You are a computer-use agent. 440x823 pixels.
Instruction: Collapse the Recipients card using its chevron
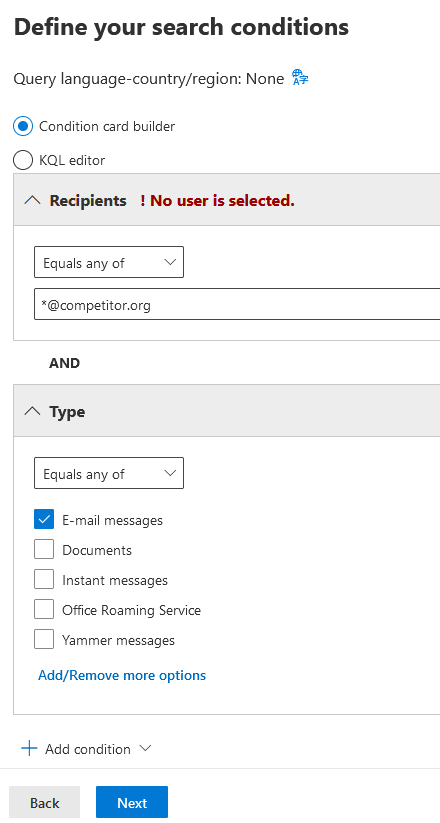pos(32,201)
